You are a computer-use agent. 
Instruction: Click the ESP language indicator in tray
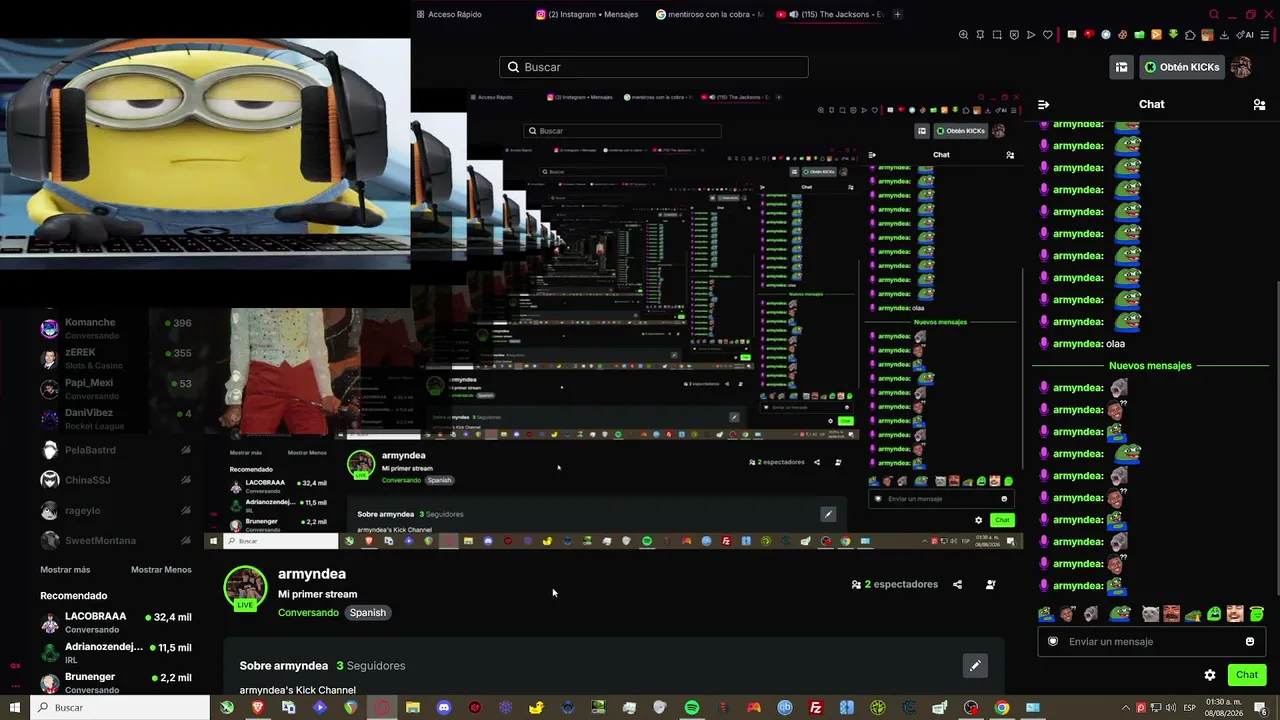tap(1190, 708)
